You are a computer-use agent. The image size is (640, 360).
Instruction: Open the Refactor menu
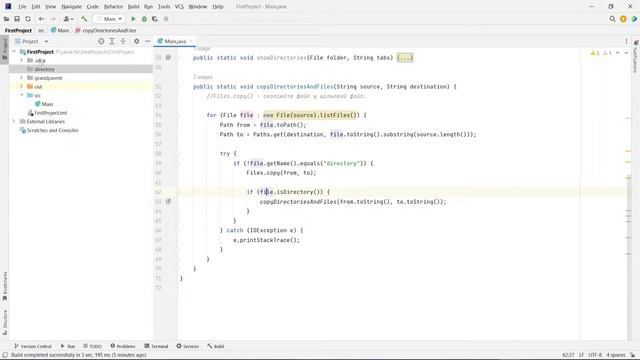point(113,7)
